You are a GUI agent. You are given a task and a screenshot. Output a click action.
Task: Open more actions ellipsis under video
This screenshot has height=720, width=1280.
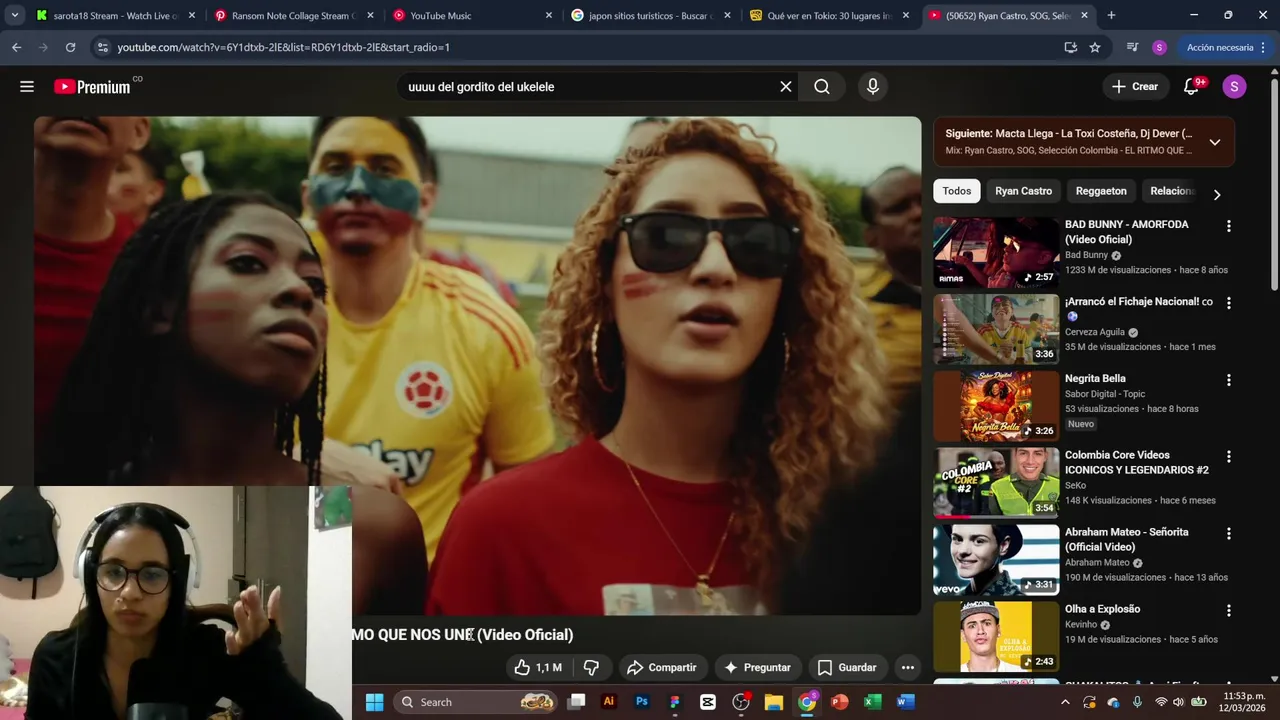(908, 667)
